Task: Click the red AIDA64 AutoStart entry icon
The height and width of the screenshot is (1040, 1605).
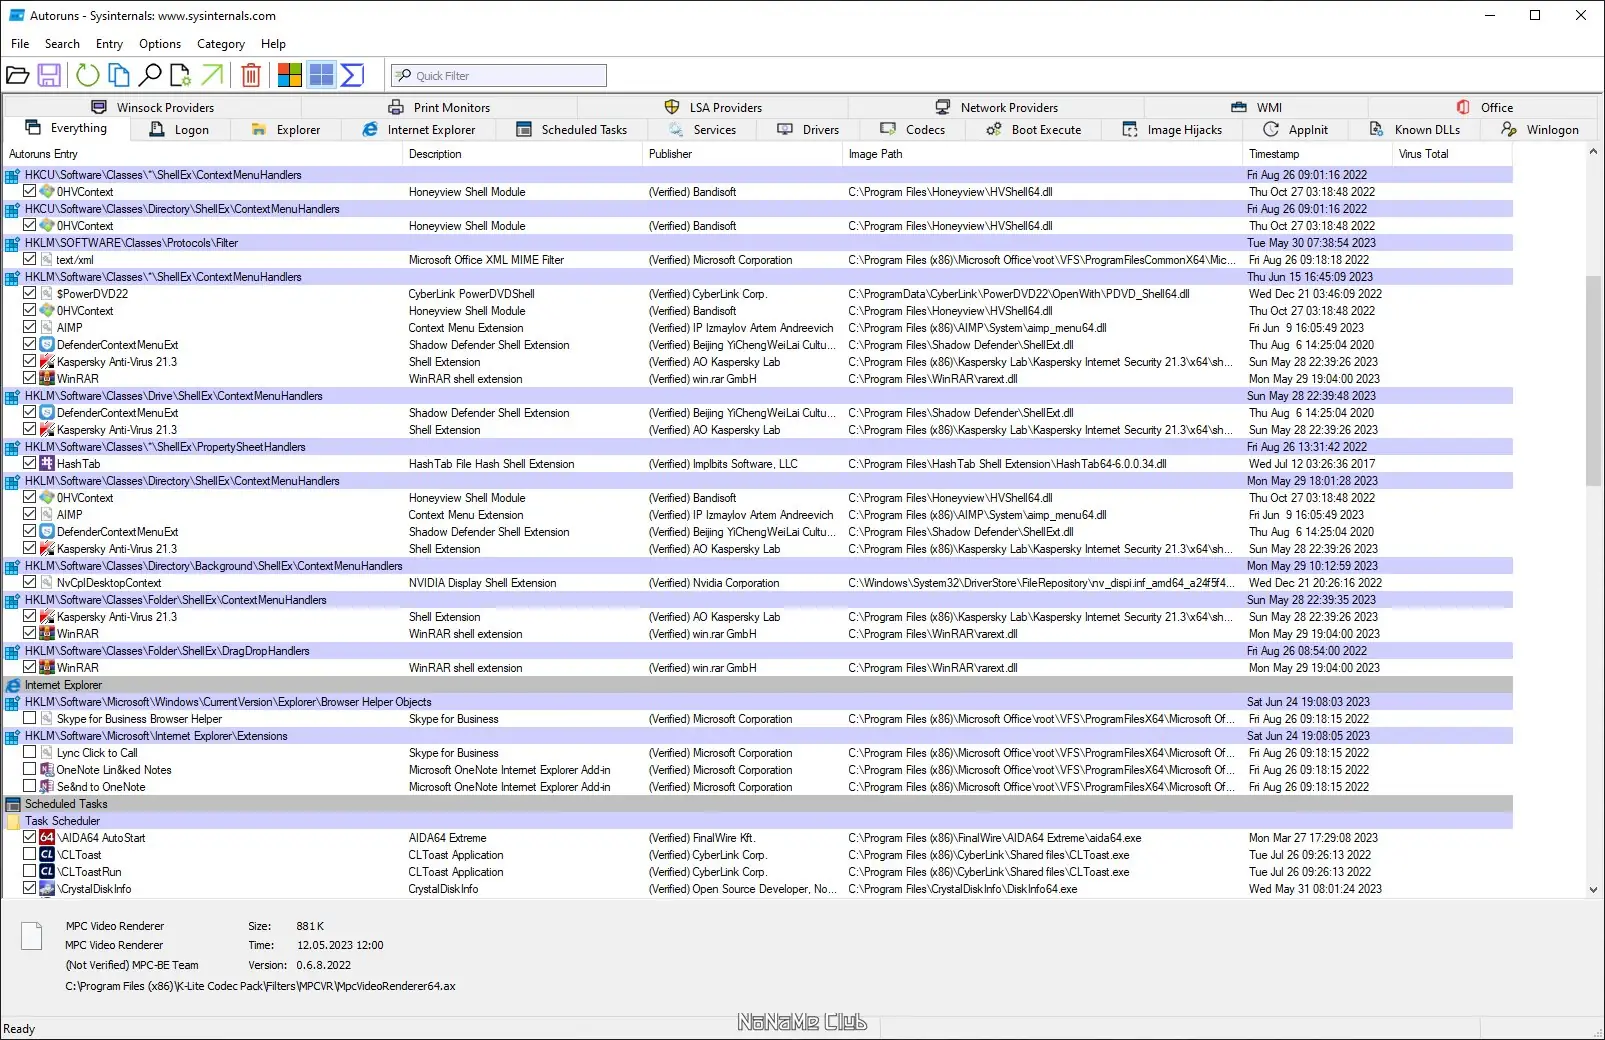Action: 47,838
